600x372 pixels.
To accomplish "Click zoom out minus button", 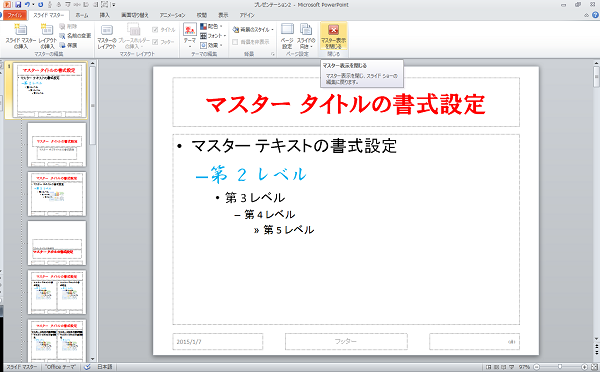I will 536,367.
